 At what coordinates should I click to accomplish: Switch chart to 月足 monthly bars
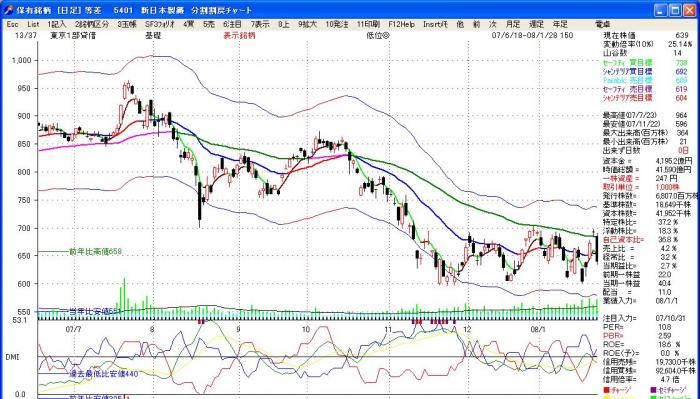tap(513, 24)
